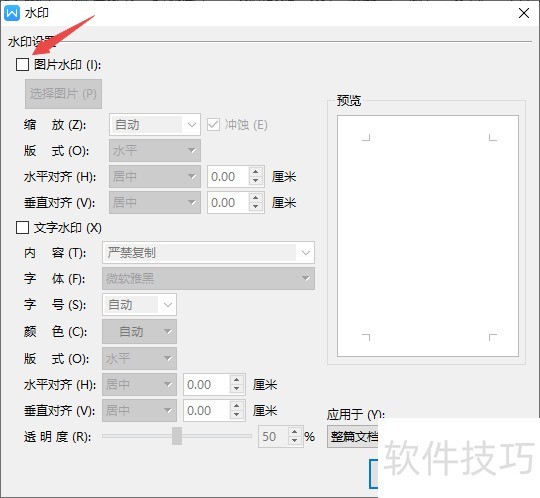Image resolution: width=540 pixels, height=498 pixels.
Task: Increase picture horizontal offset with up arrow
Action: (256, 172)
